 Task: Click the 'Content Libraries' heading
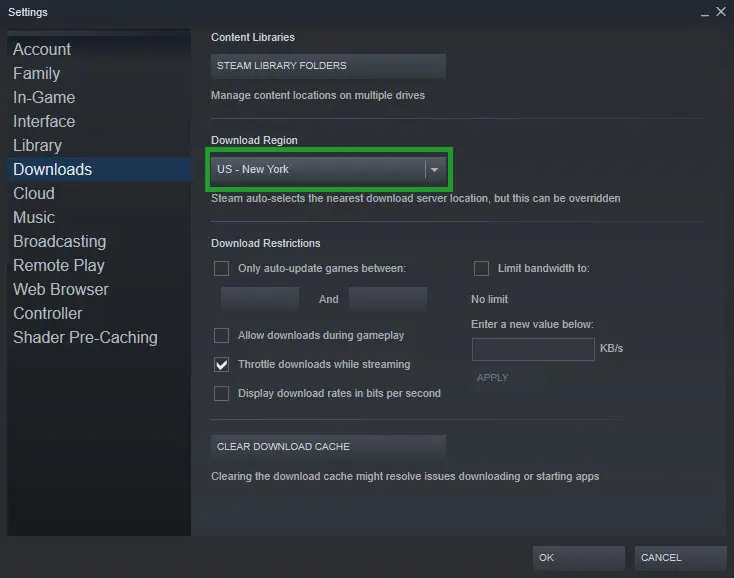(x=253, y=37)
